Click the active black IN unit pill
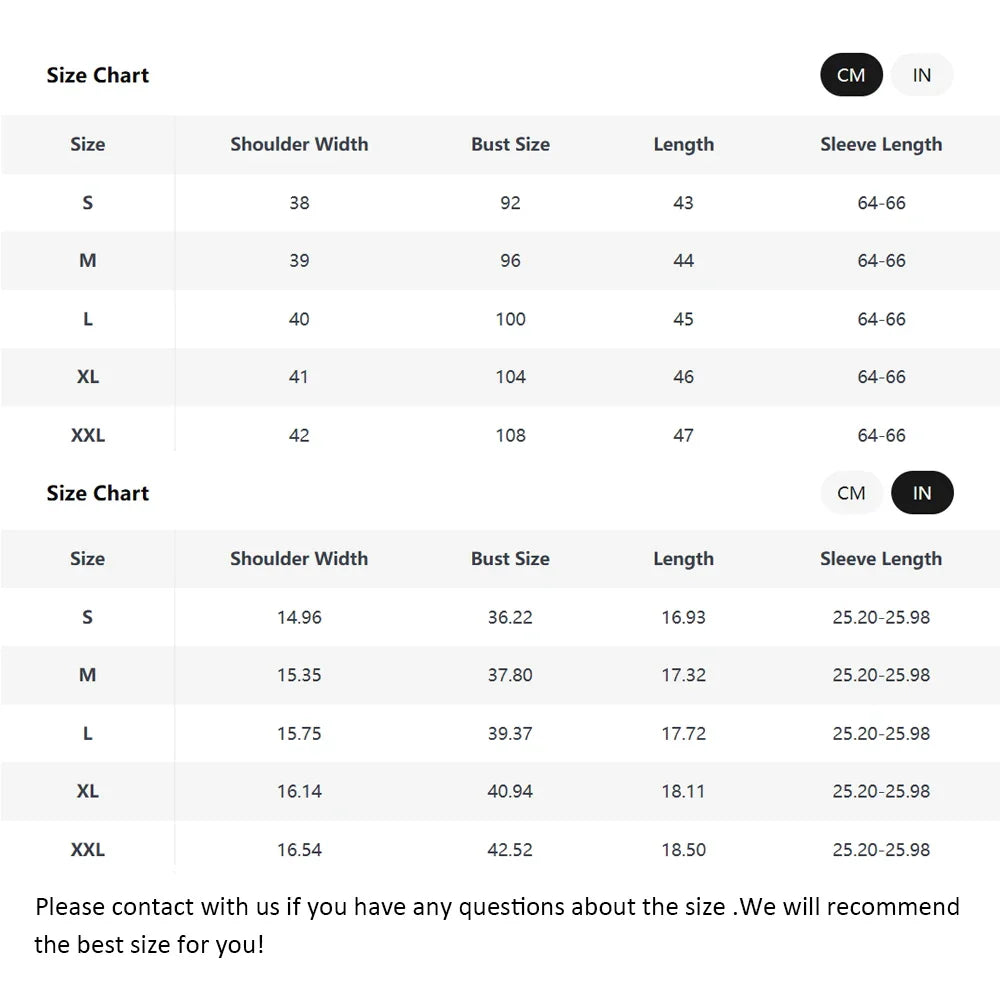The width and height of the screenshot is (1000, 1000). [922, 493]
